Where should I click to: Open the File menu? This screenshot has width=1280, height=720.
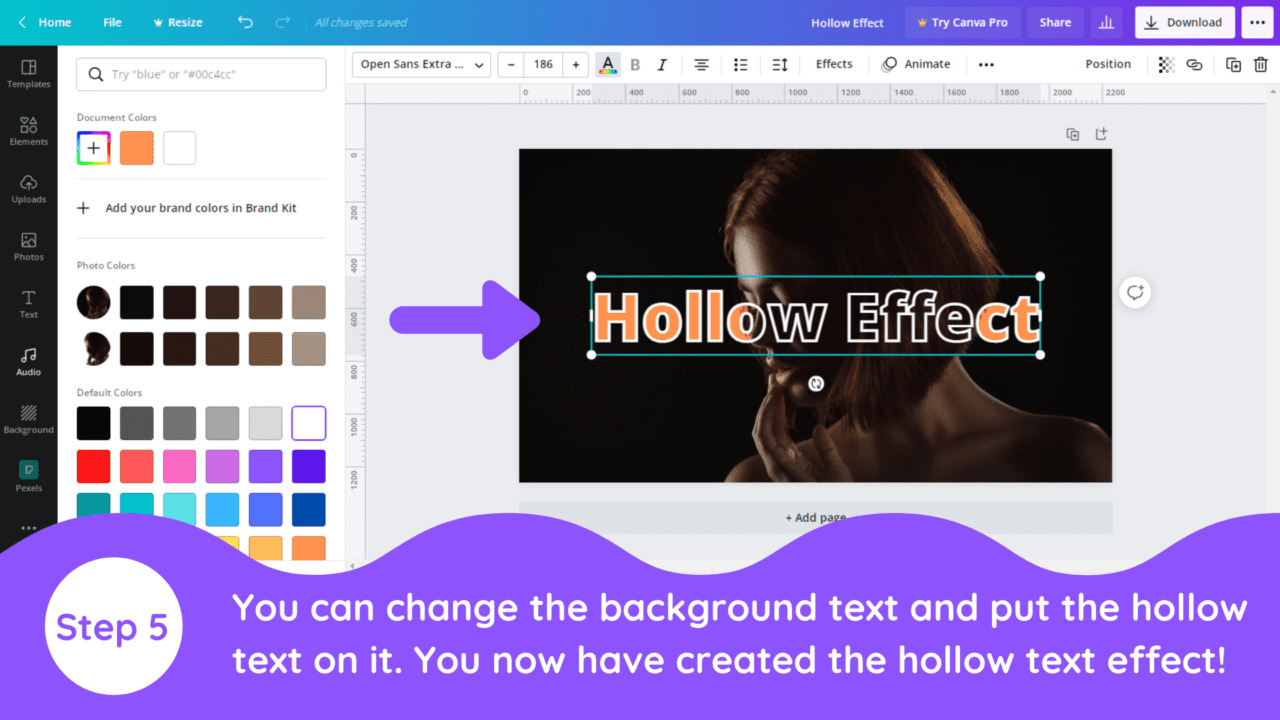click(112, 22)
